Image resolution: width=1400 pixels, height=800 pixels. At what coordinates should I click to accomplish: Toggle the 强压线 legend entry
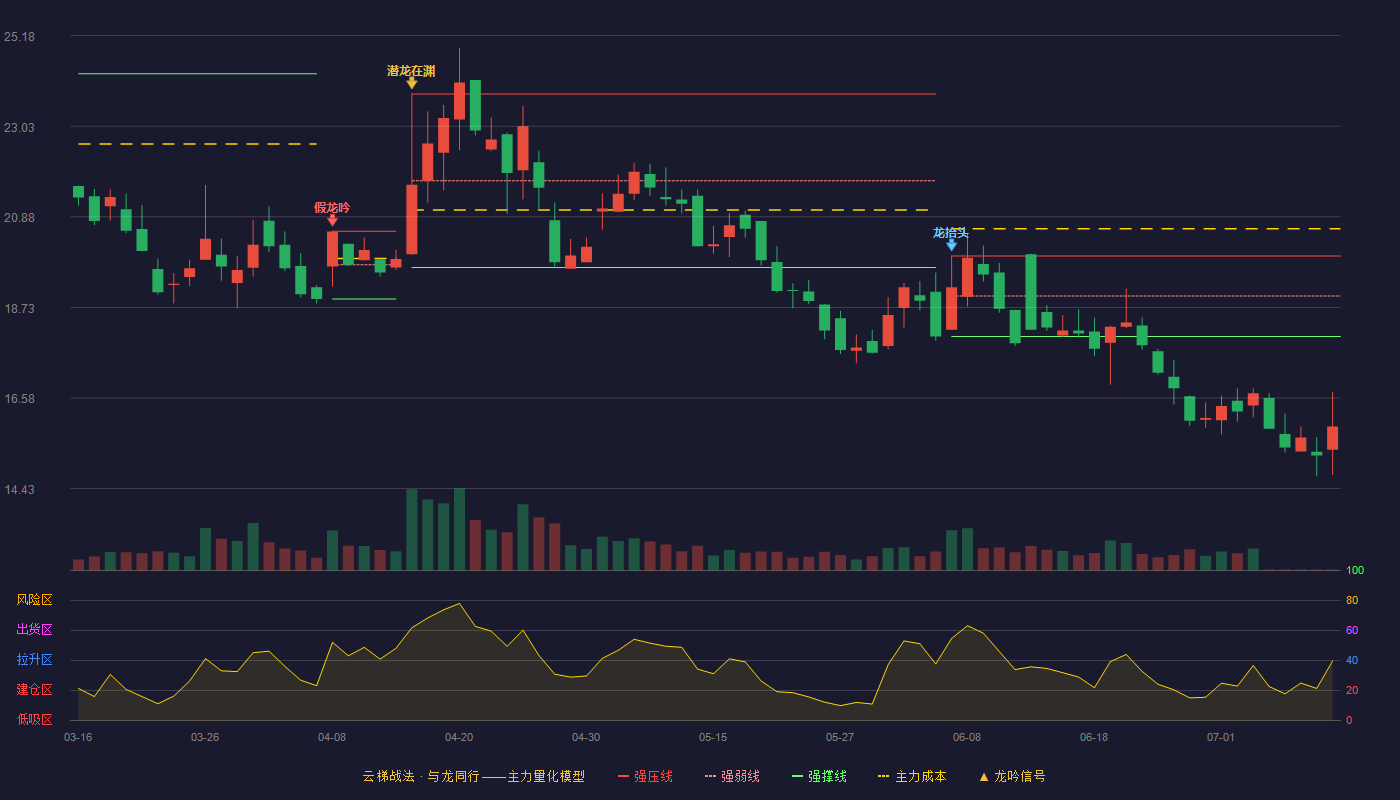click(645, 776)
